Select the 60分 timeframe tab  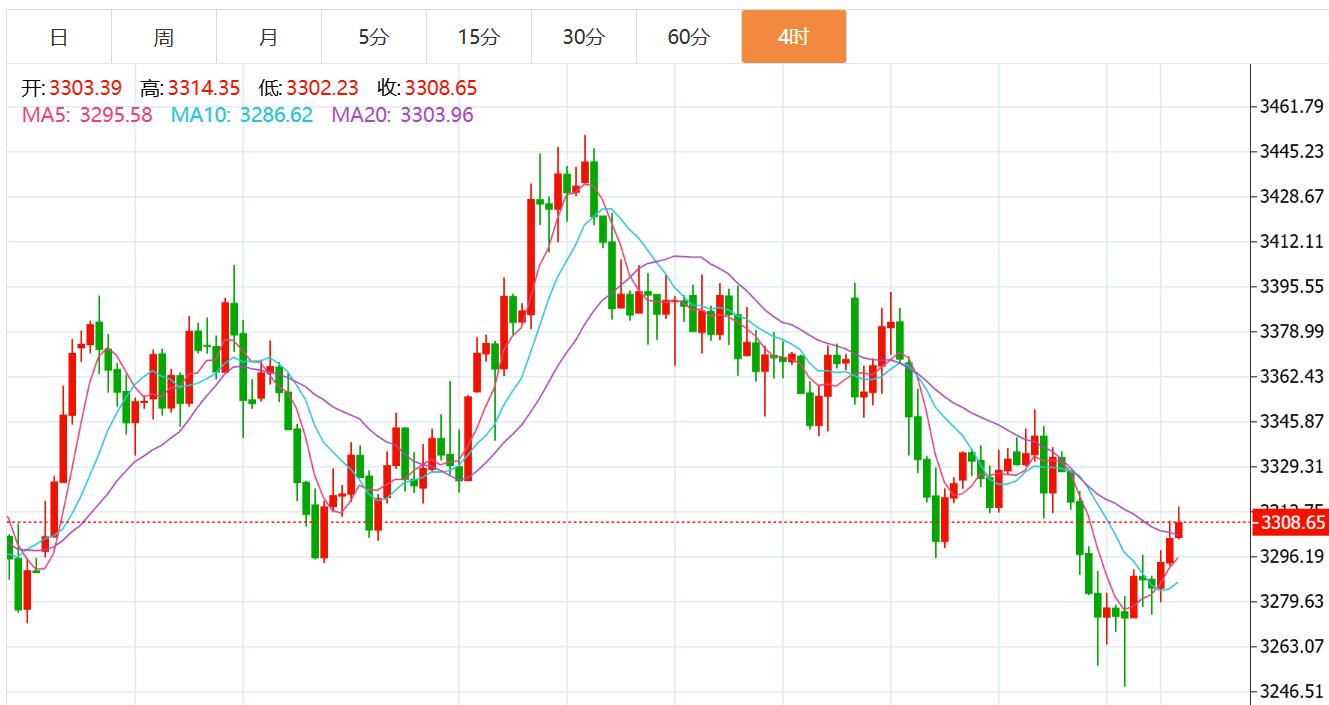689,37
